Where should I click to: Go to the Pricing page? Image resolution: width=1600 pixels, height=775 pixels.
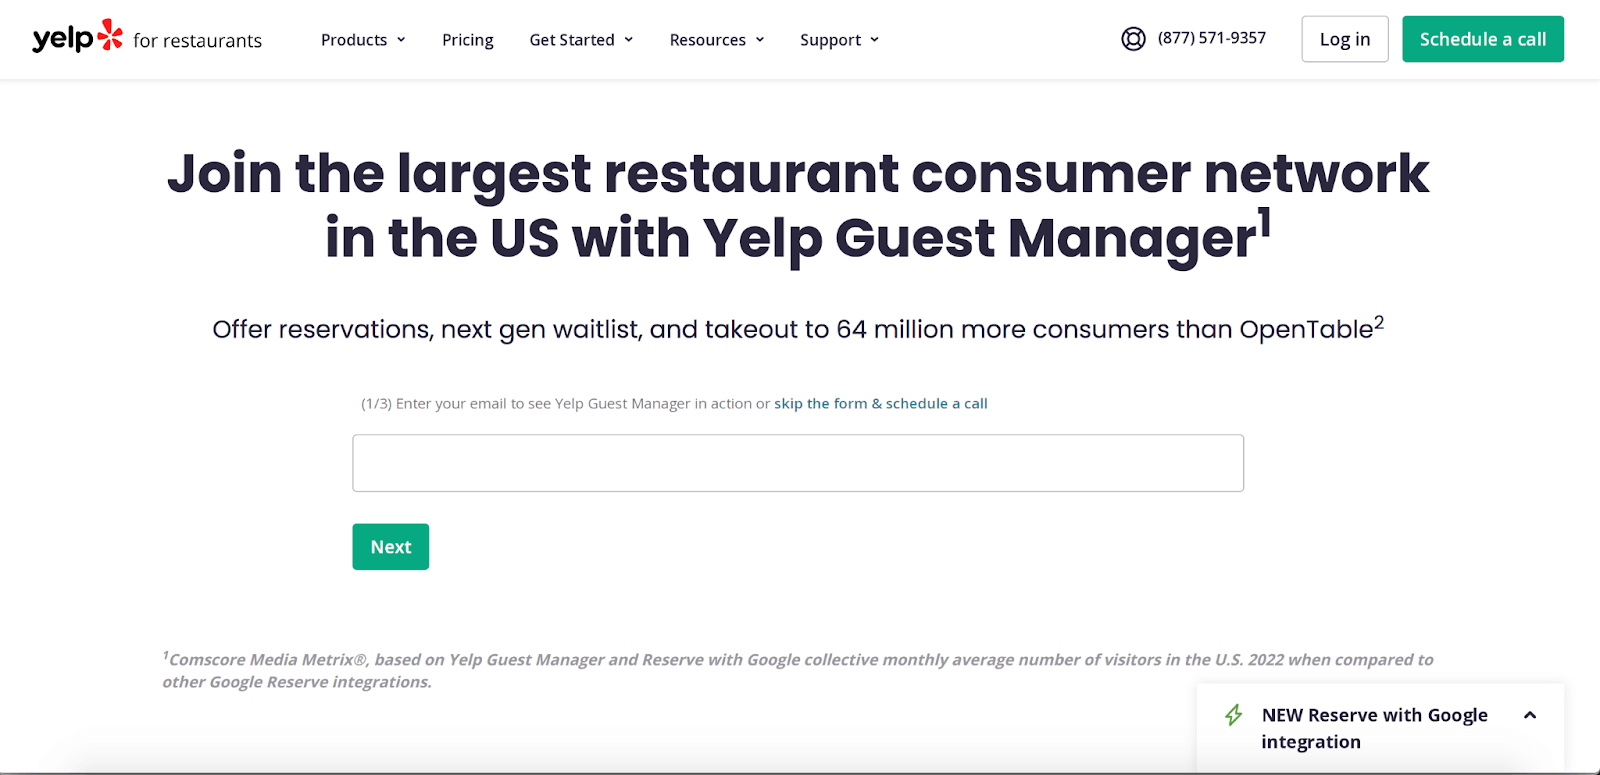(x=468, y=40)
